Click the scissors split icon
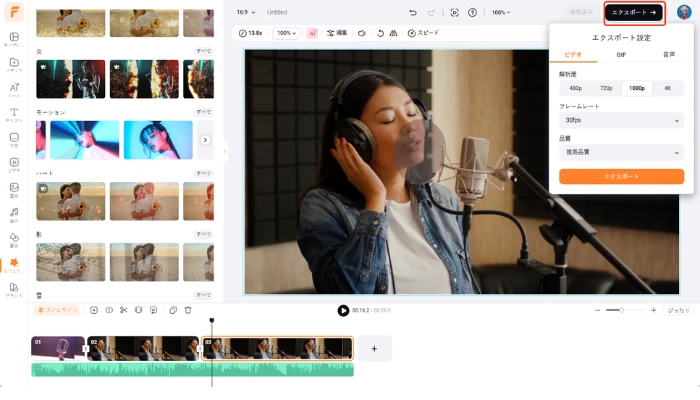The height and width of the screenshot is (400, 700). pos(123,310)
